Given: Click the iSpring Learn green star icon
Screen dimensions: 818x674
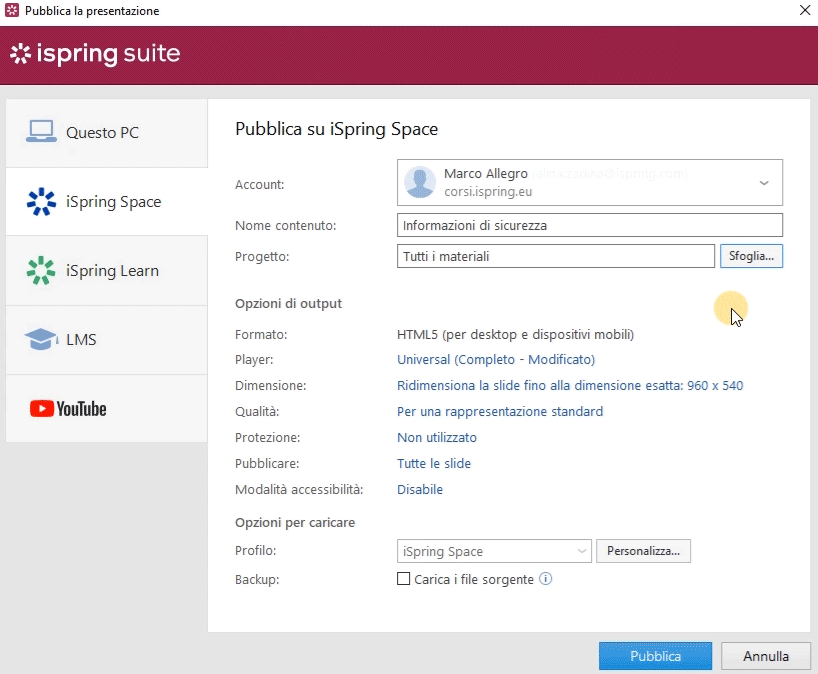Looking at the screenshot, I should (41, 271).
